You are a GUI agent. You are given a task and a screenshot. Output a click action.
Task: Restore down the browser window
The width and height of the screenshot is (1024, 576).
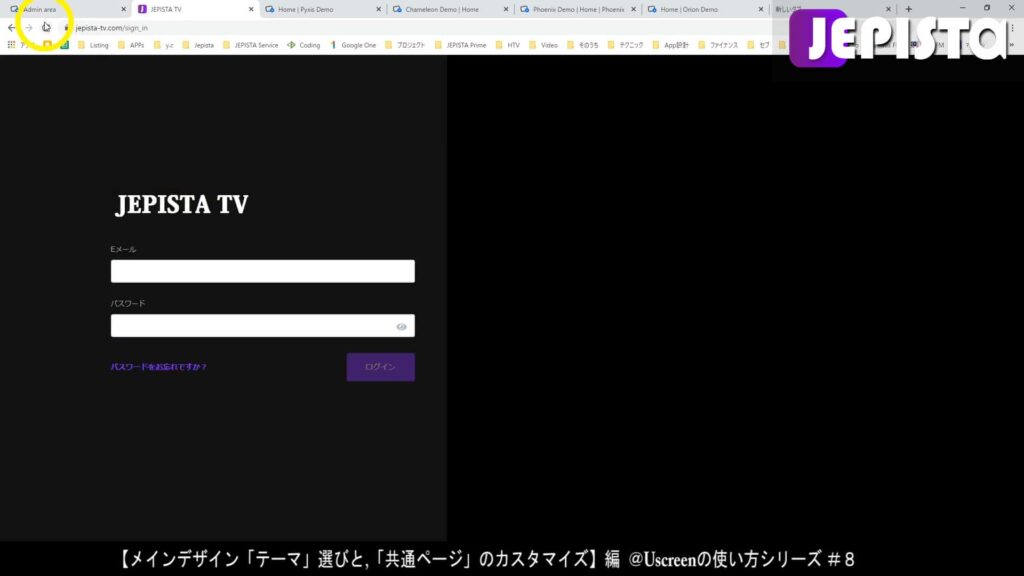(987, 8)
